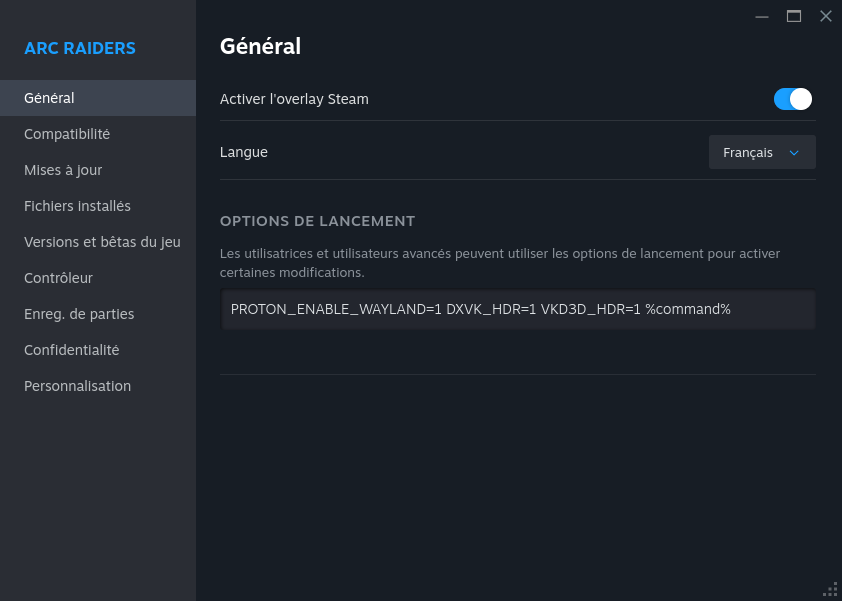Image resolution: width=842 pixels, height=601 pixels.
Task: Close the properties window
Action: [826, 17]
